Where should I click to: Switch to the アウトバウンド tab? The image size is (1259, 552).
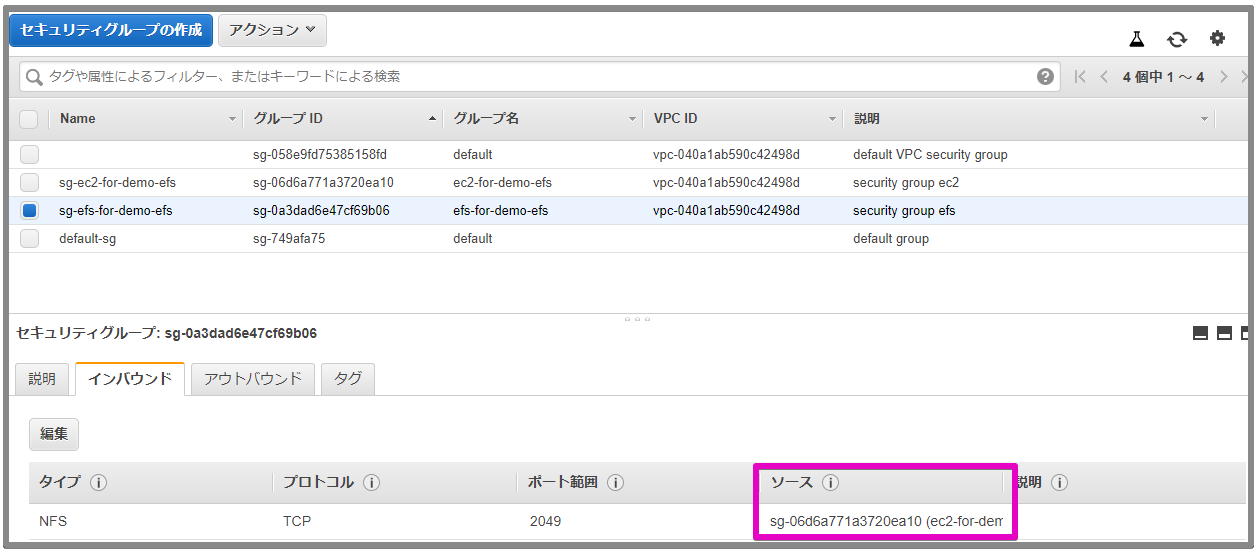tap(252, 379)
